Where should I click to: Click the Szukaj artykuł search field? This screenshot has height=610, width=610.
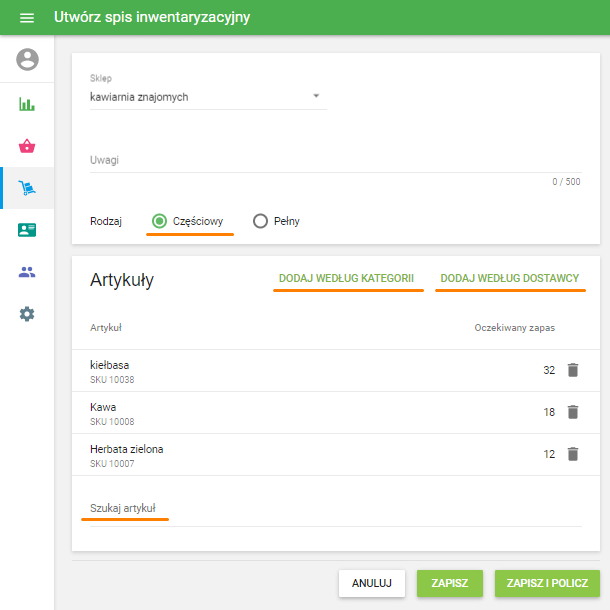330,509
